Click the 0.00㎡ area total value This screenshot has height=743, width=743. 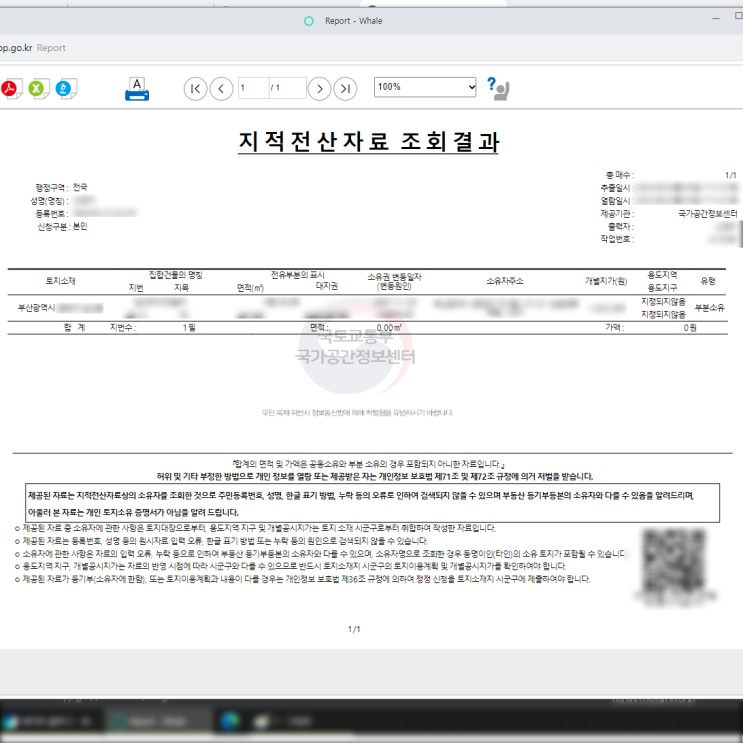pyautogui.click(x=389, y=328)
